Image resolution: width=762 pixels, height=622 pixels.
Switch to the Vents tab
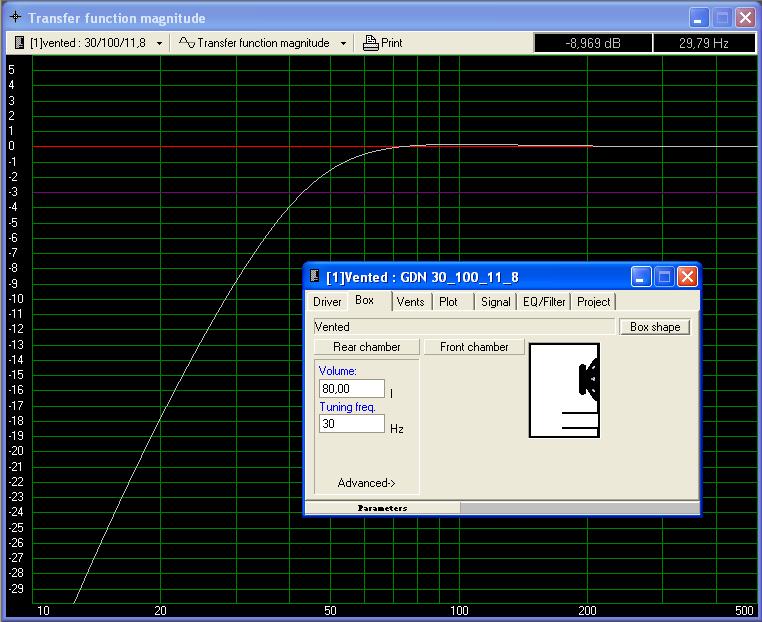(x=410, y=301)
